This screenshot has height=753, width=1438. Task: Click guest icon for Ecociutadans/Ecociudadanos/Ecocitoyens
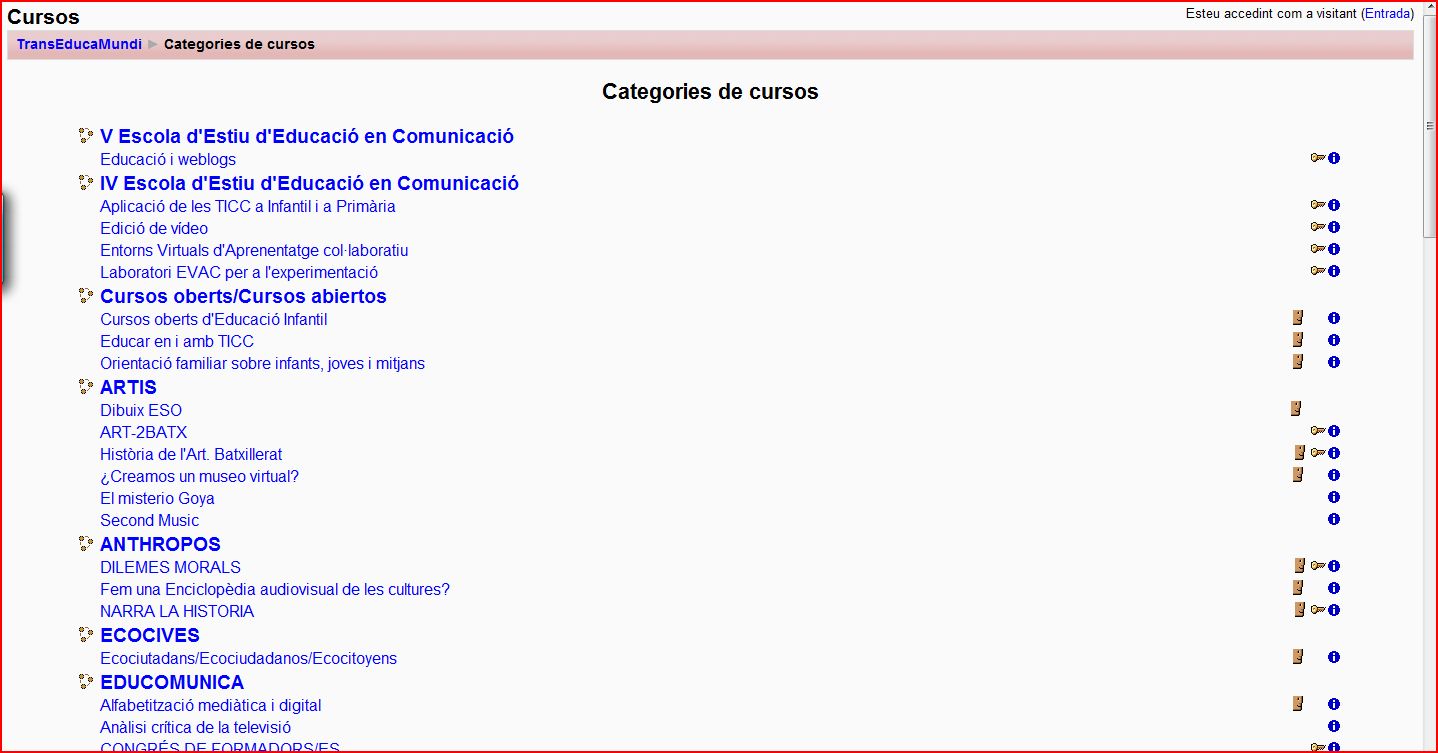(1297, 657)
